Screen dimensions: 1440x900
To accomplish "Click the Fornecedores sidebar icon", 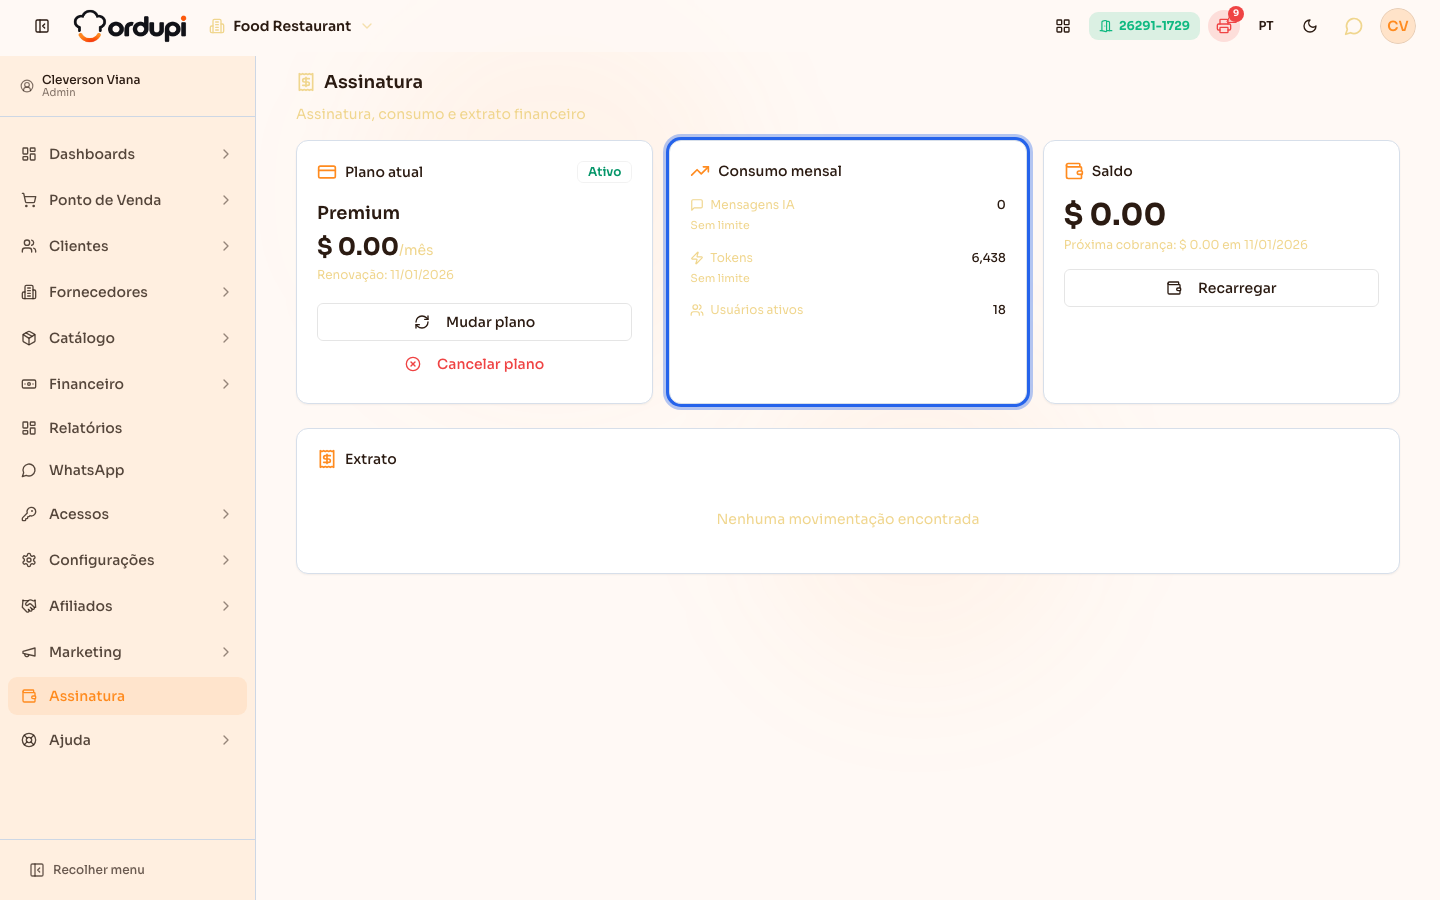I will tap(29, 292).
